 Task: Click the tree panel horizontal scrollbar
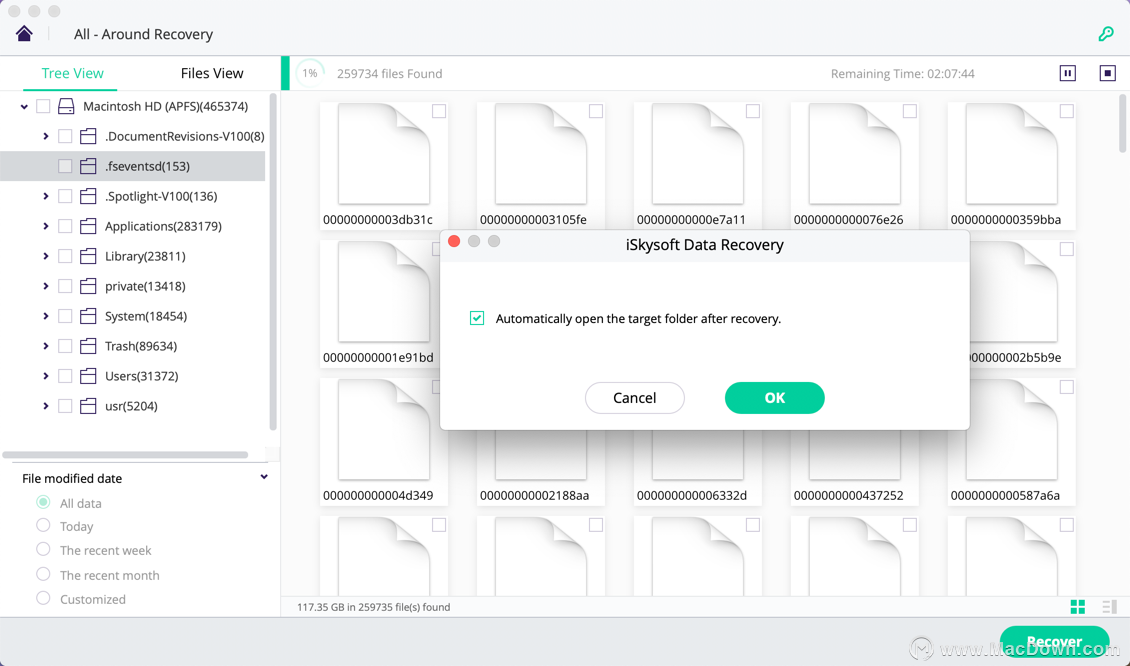pyautogui.click(x=125, y=455)
